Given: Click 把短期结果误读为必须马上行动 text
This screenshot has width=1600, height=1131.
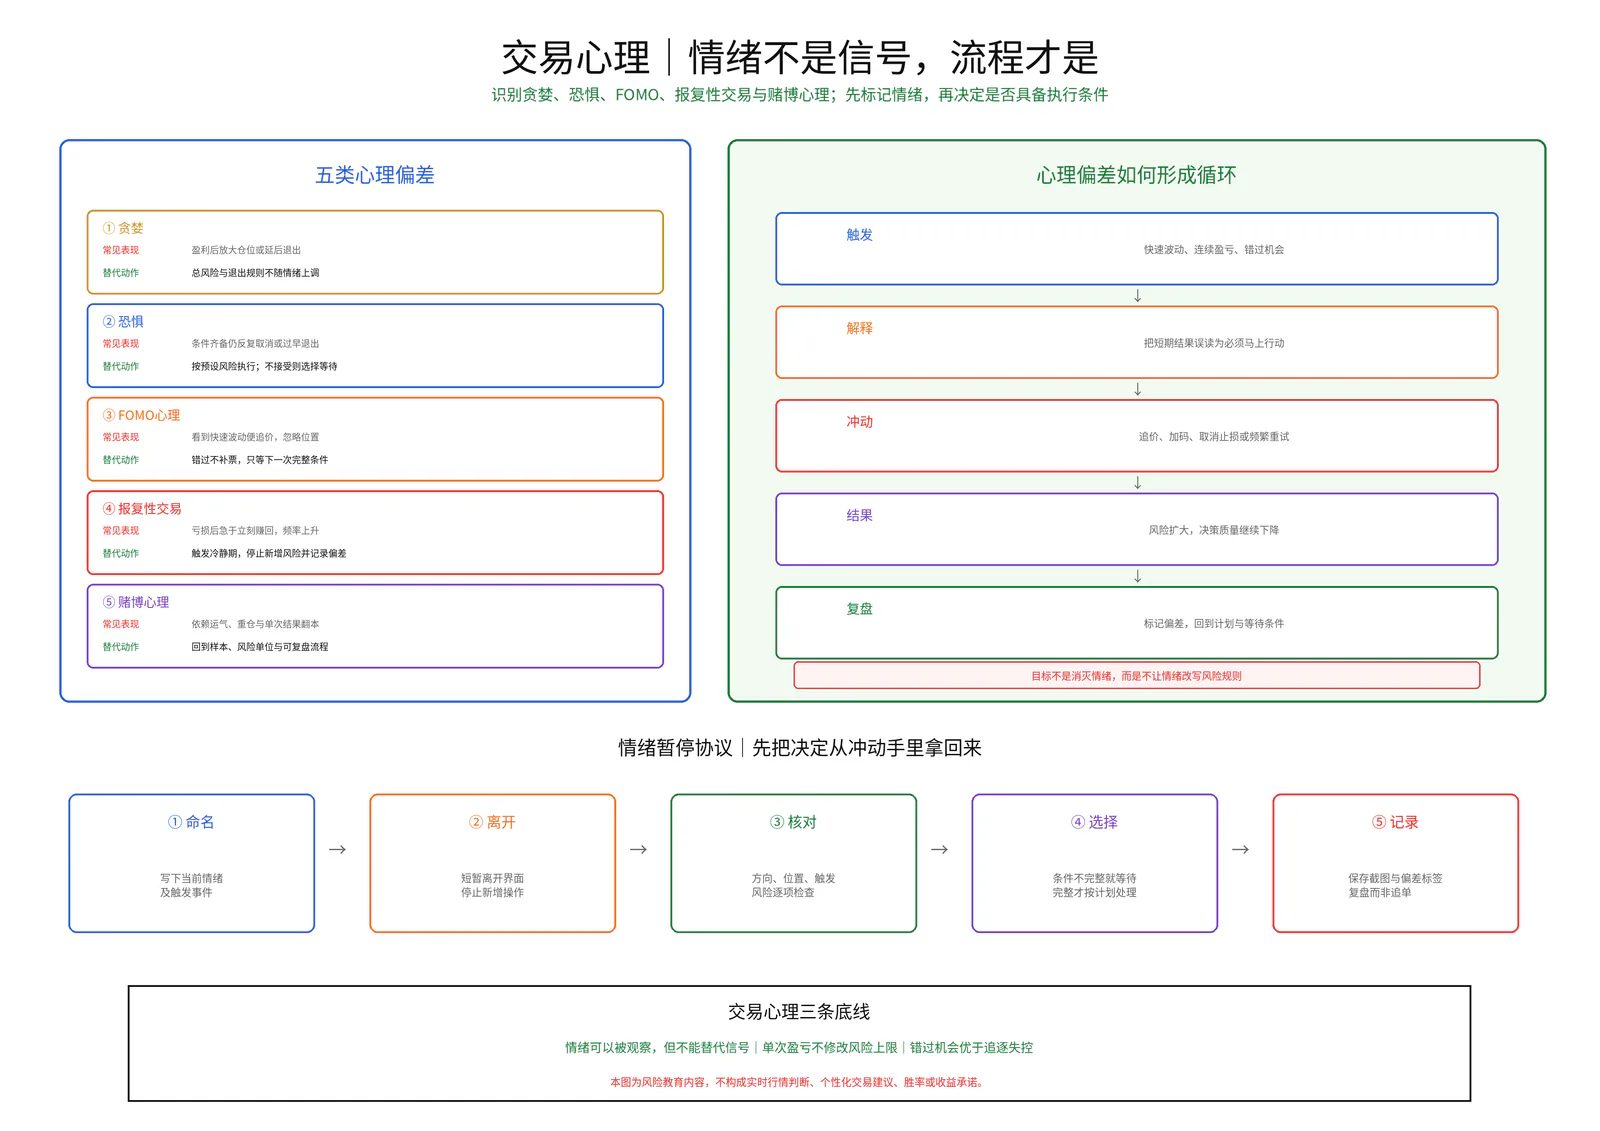Looking at the screenshot, I should [1214, 343].
